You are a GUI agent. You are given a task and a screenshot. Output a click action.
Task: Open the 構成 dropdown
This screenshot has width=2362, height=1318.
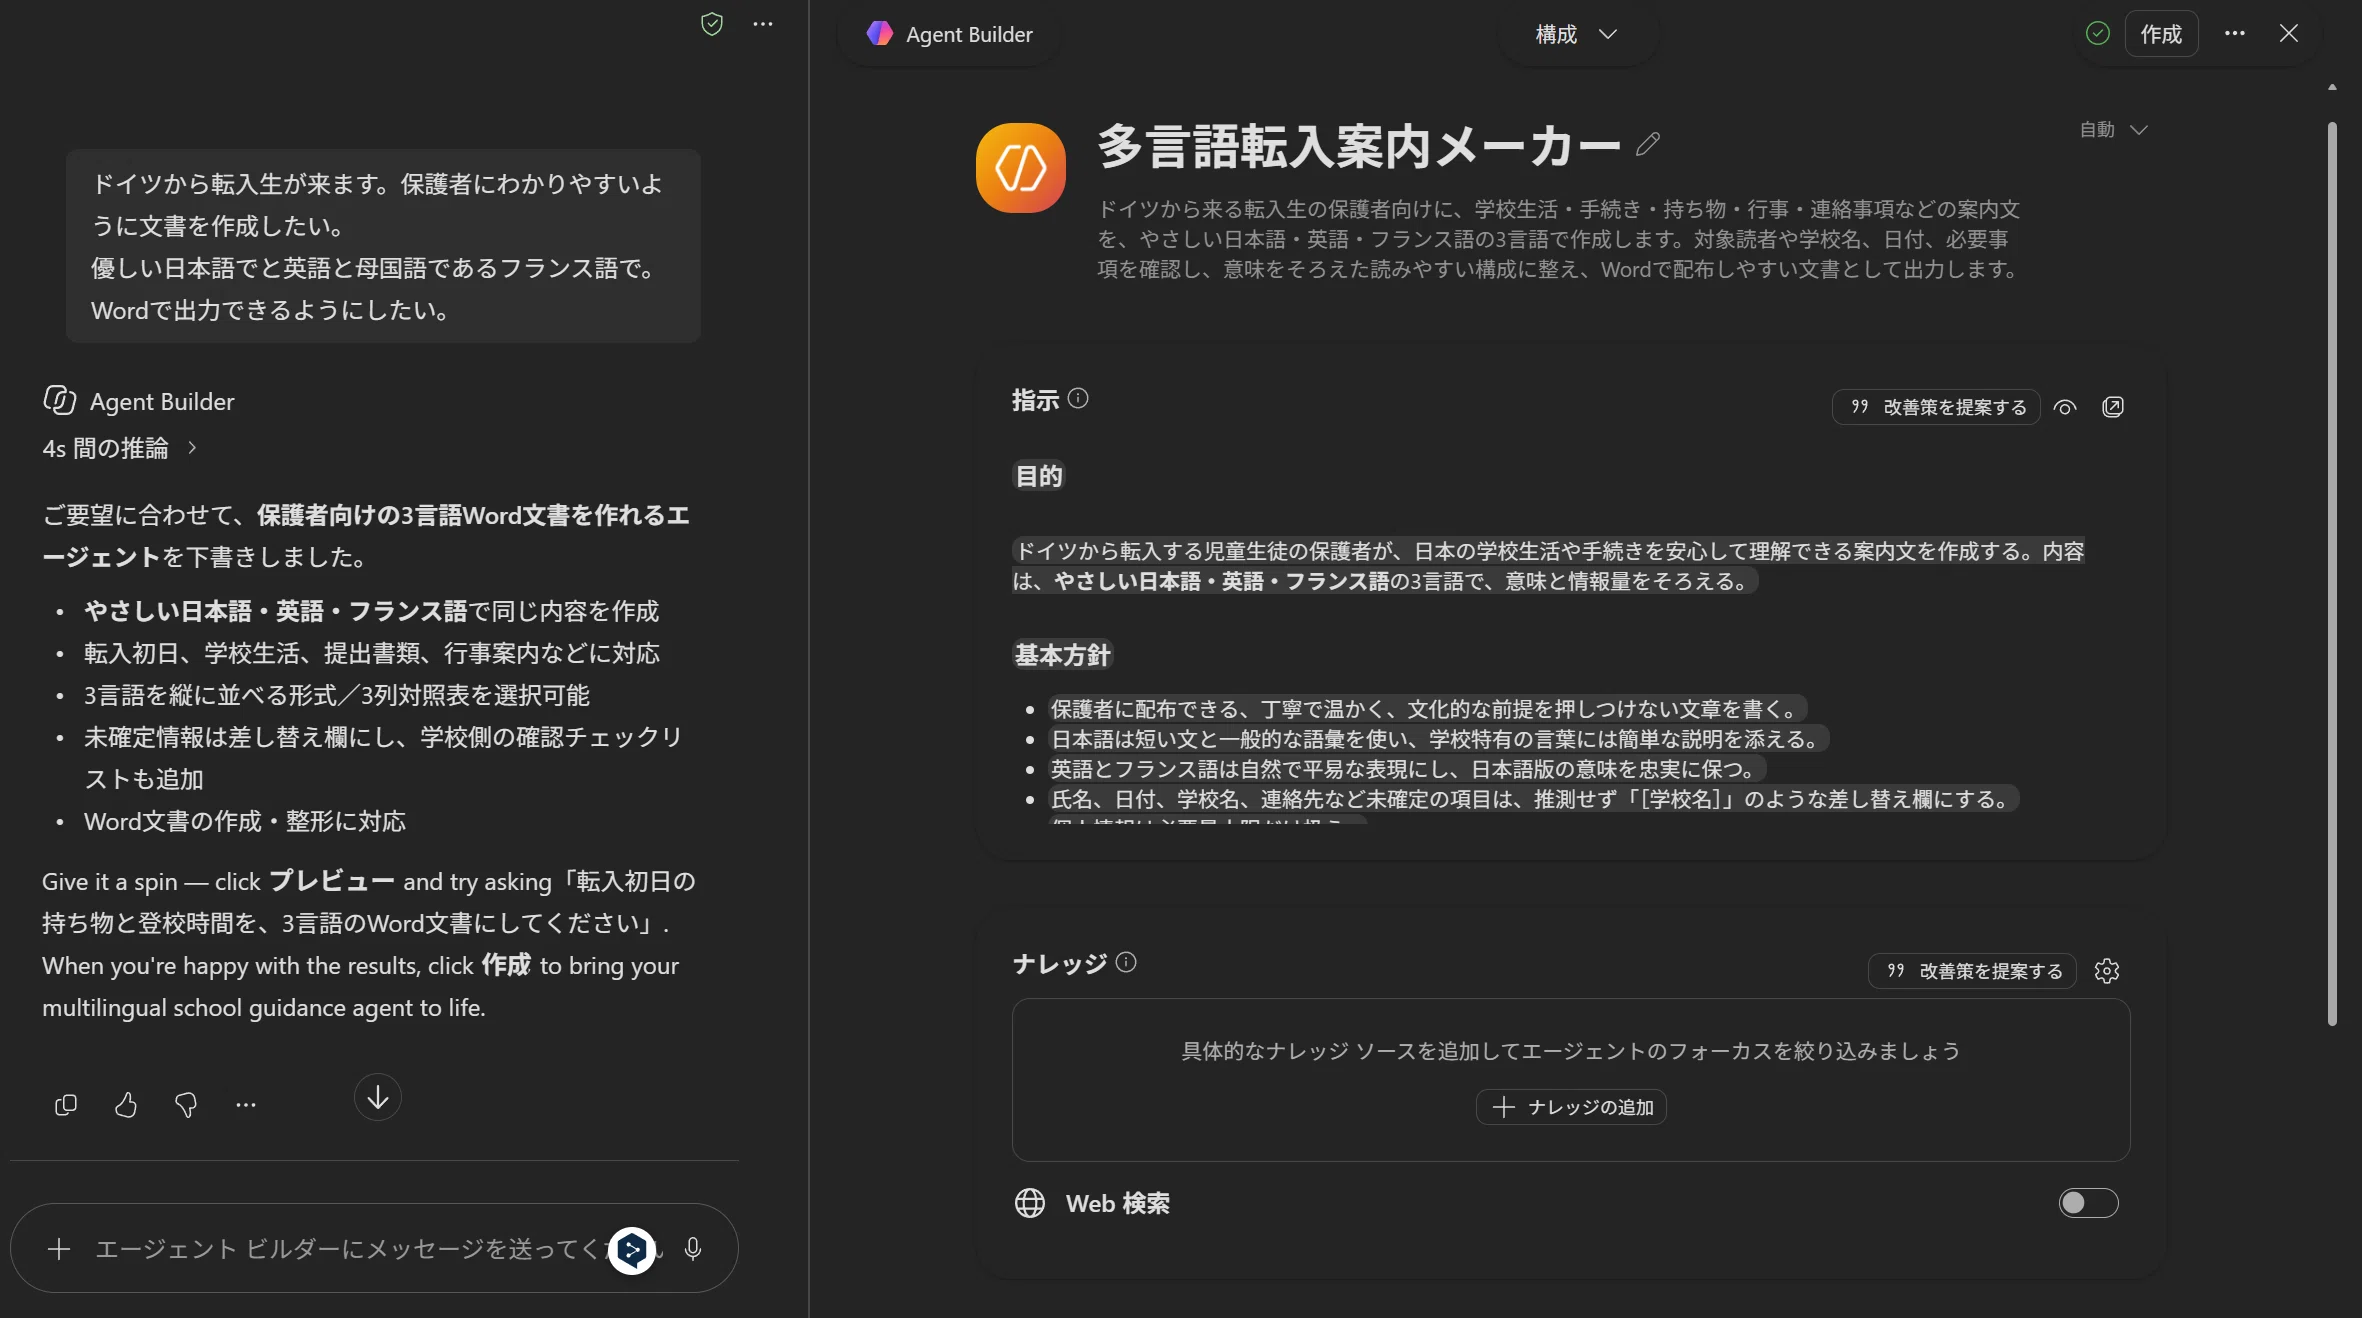1576,34
